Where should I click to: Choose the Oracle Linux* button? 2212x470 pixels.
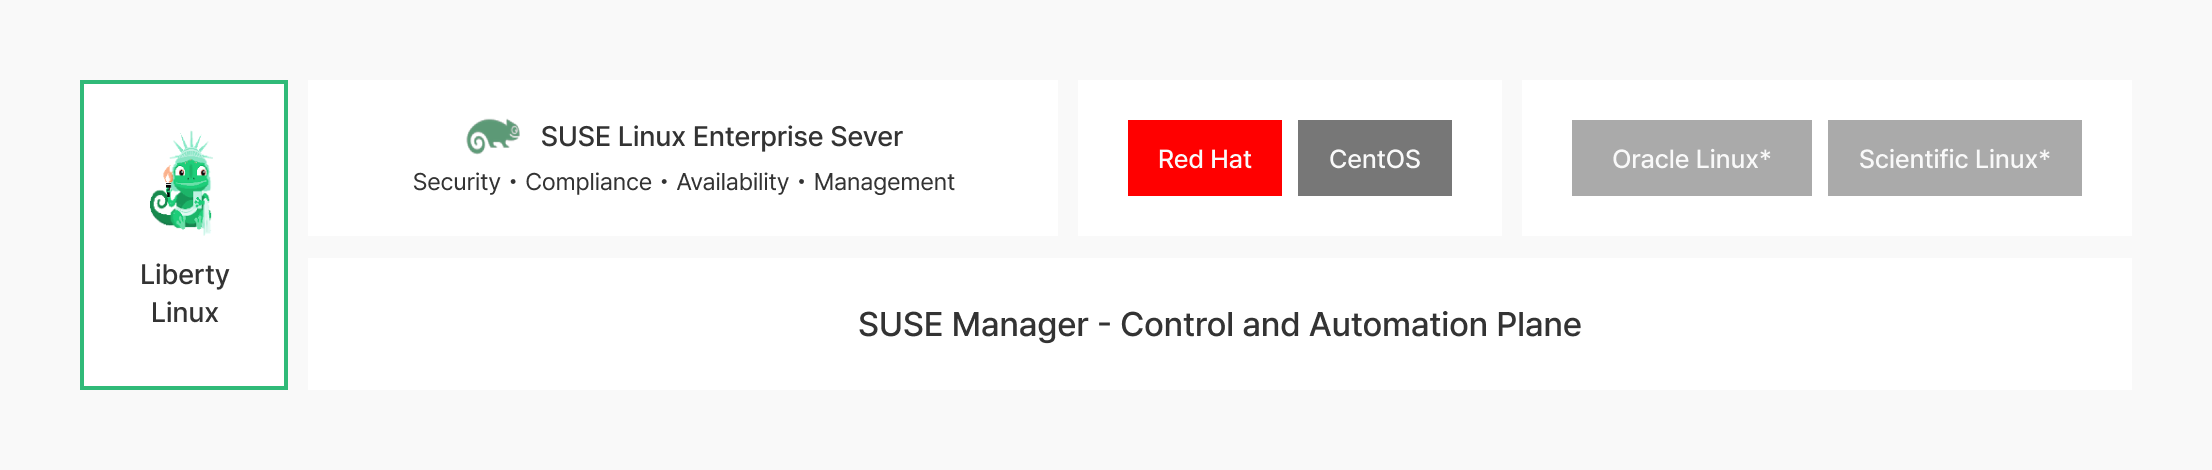[1691, 158]
